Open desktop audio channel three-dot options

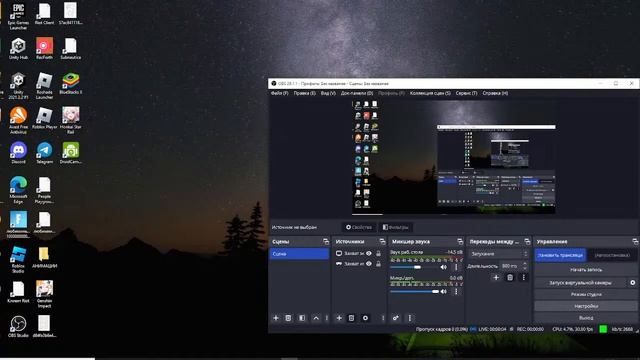tap(456, 267)
